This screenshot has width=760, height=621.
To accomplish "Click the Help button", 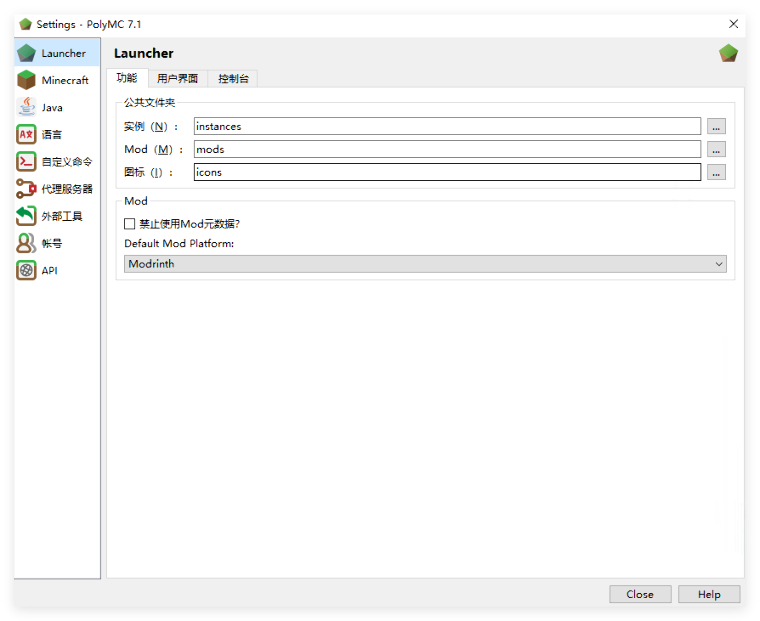I will click(709, 594).
